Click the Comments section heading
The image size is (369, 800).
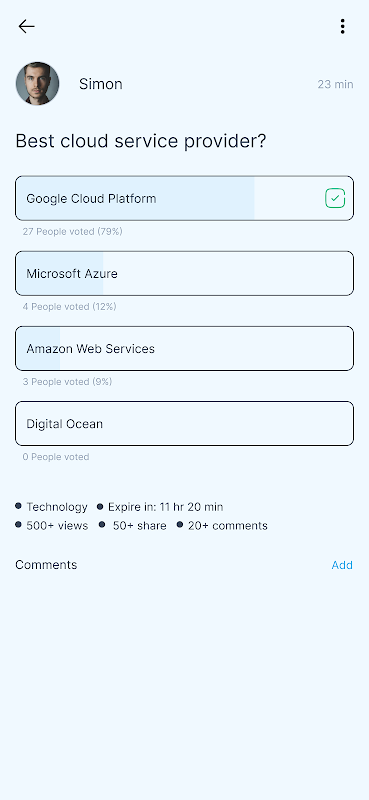point(46,565)
